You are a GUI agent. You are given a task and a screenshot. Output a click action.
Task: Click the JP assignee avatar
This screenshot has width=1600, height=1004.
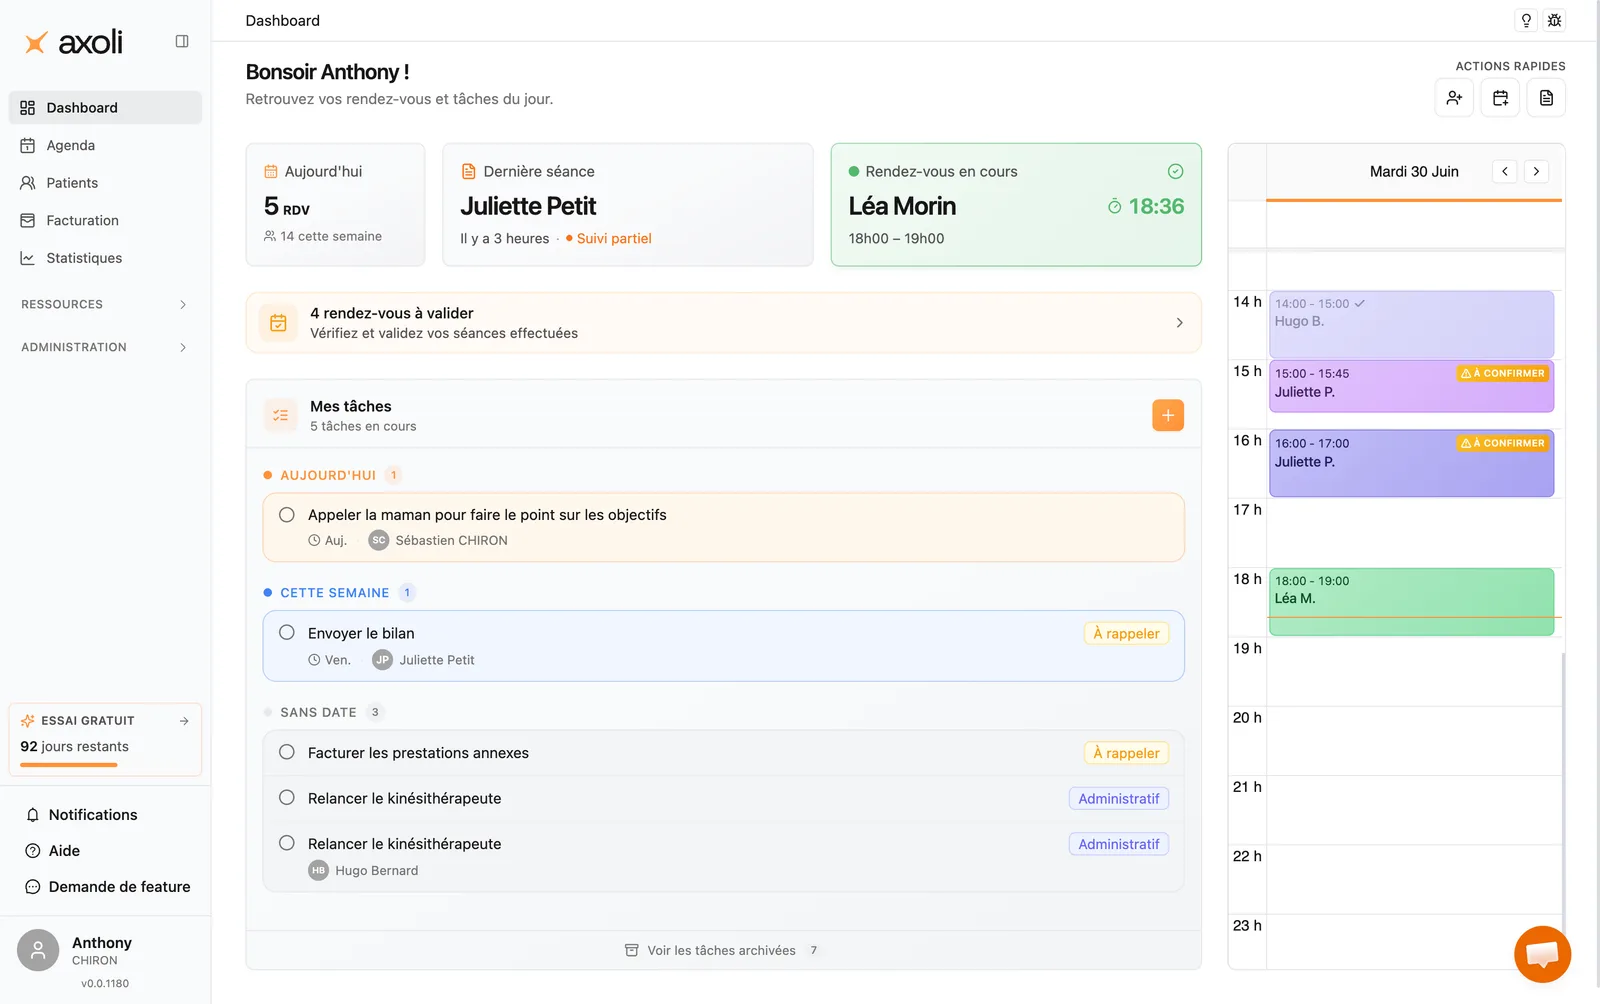pyautogui.click(x=382, y=660)
